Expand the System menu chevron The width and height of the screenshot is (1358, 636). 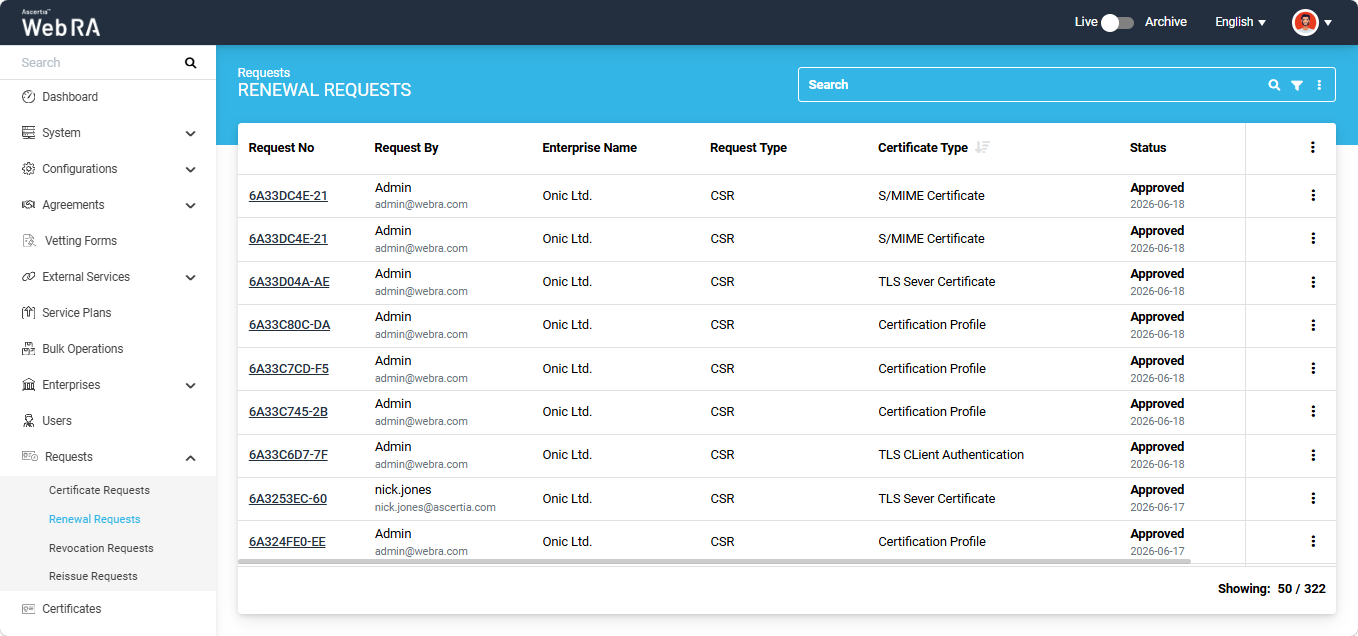(x=191, y=133)
